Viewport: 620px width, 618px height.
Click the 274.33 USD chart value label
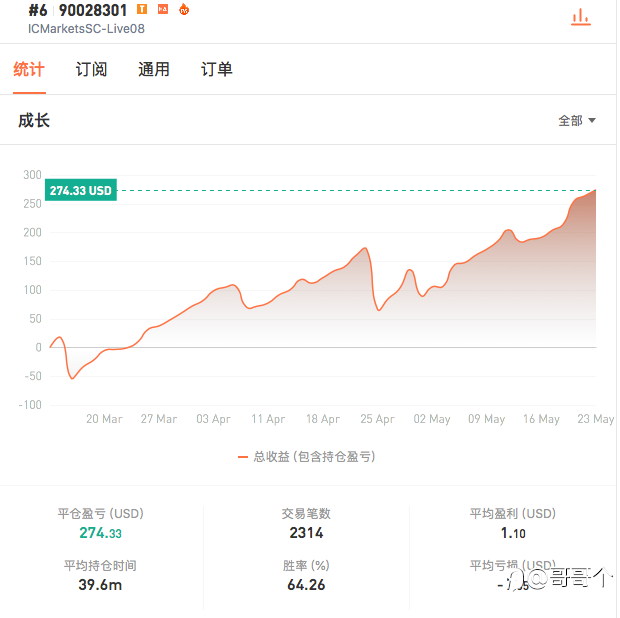coord(81,190)
